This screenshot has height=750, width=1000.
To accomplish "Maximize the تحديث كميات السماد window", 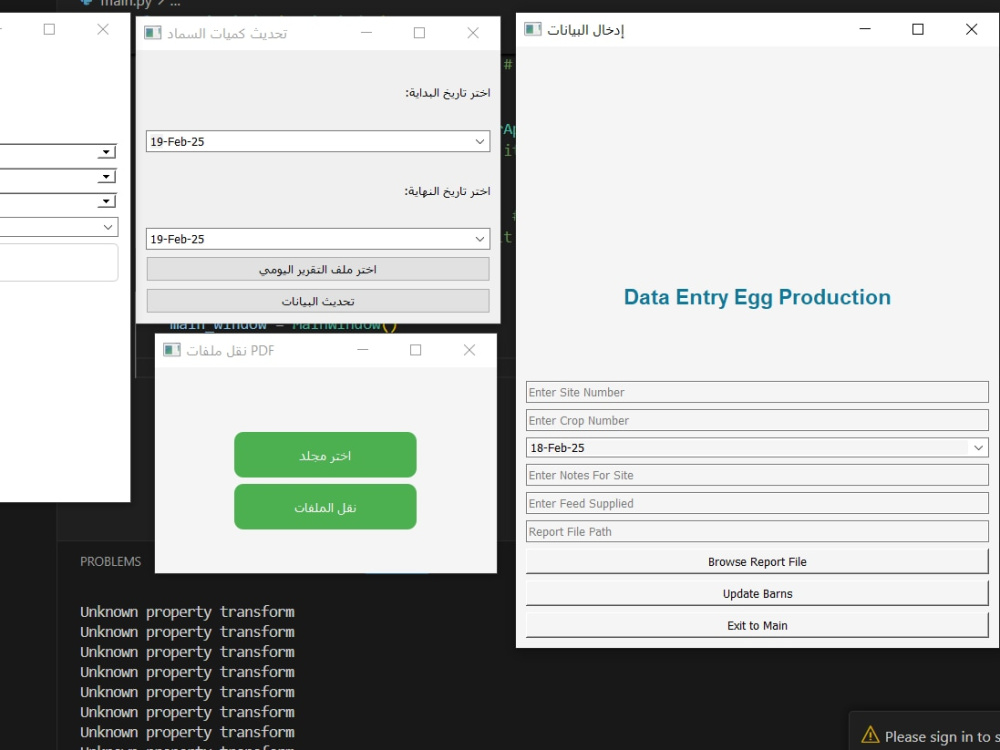I will coord(419,33).
